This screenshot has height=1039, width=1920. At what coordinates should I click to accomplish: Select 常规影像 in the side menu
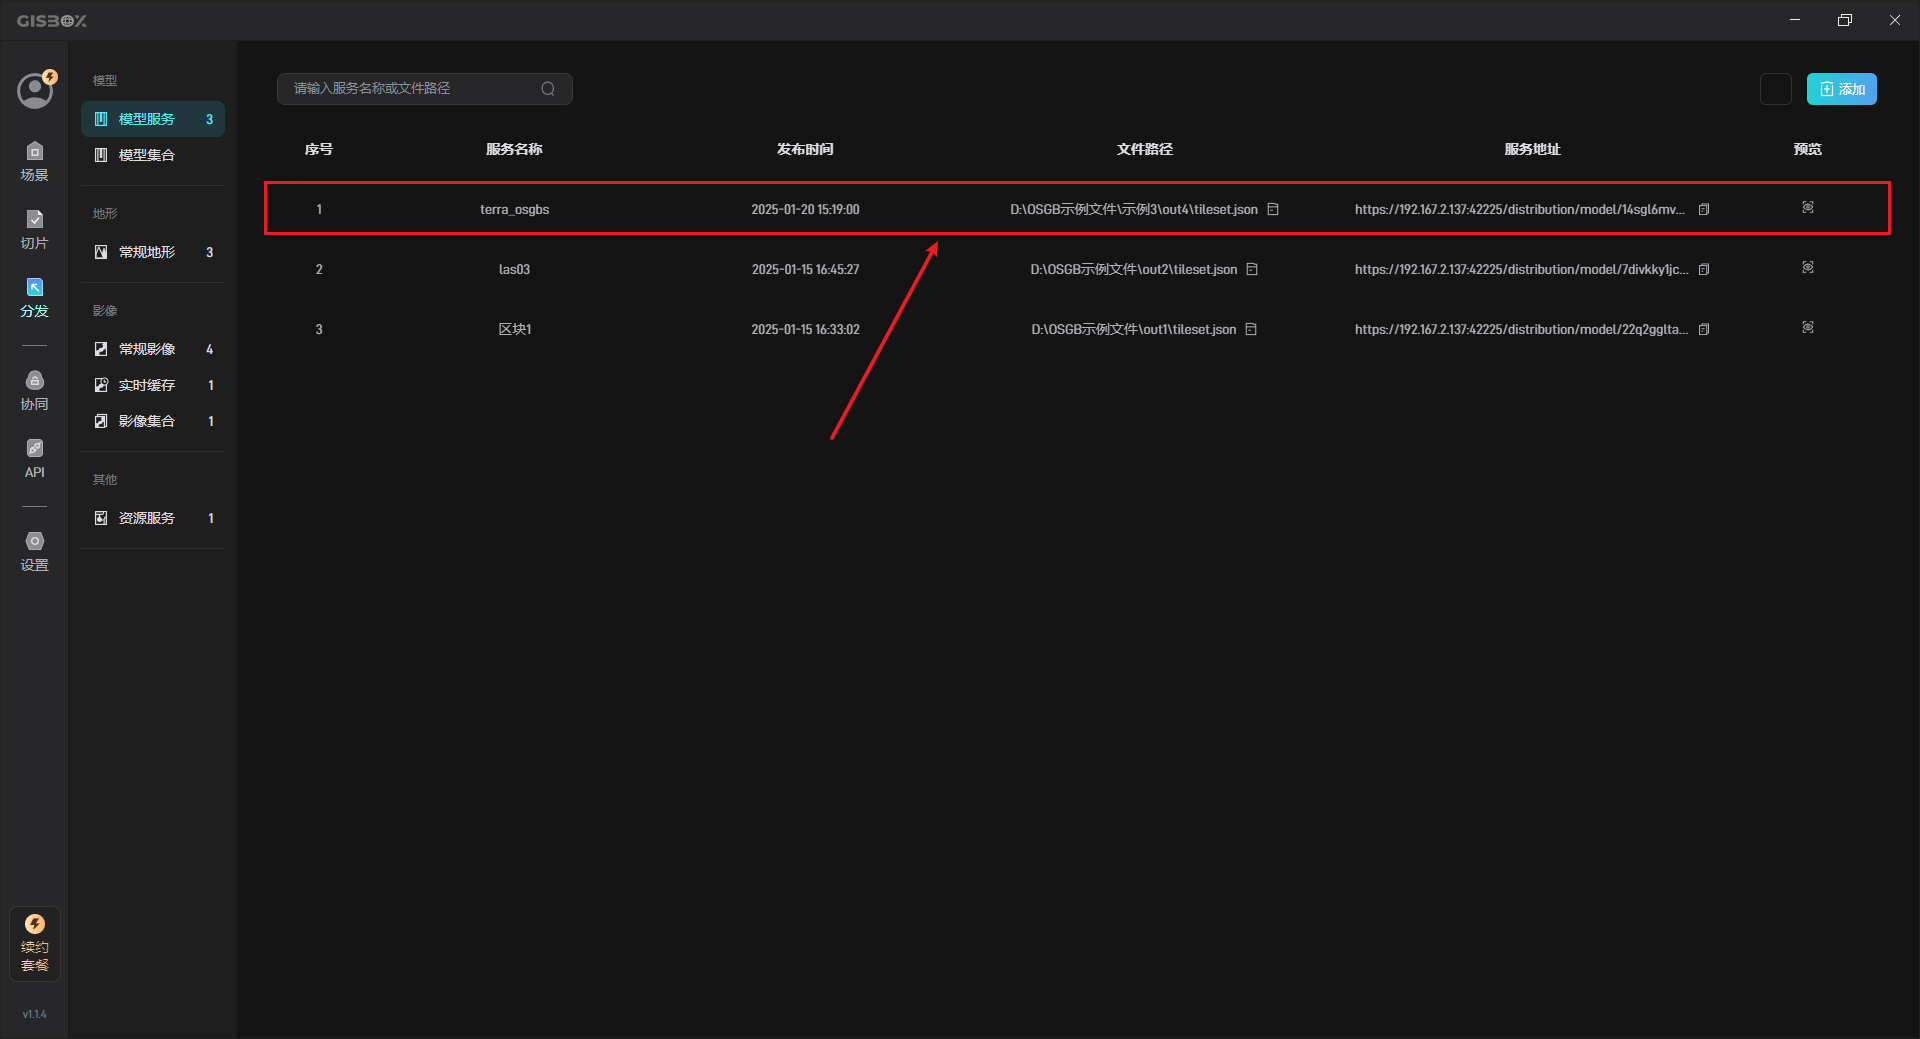(153, 349)
